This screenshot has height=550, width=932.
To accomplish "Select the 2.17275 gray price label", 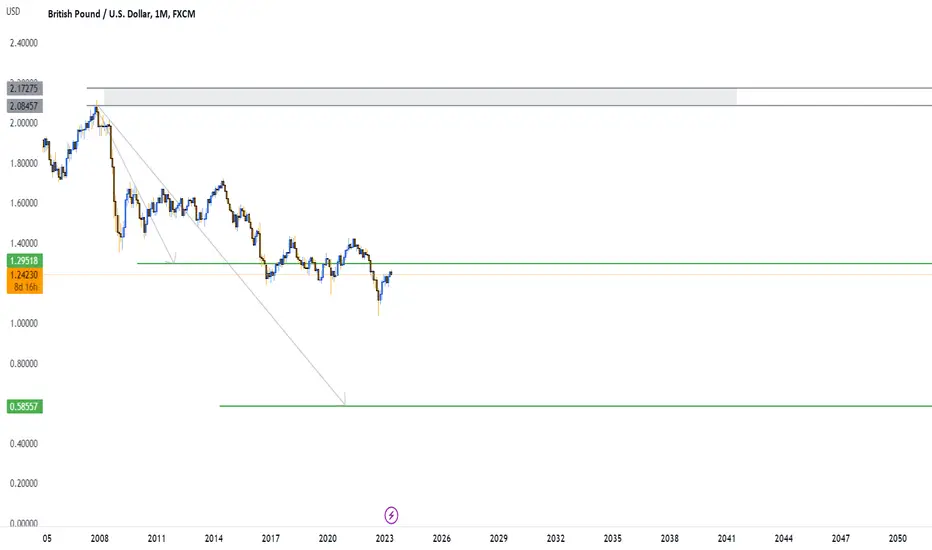I will pos(24,89).
